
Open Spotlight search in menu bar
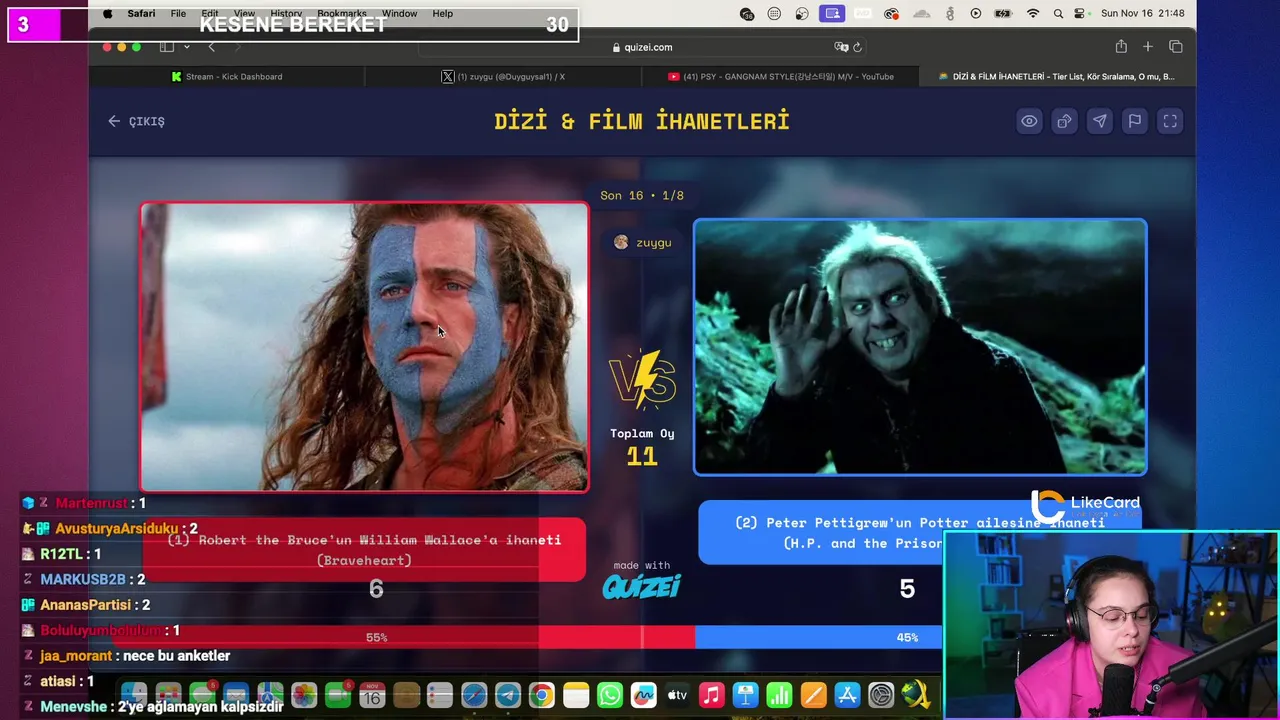tap(1058, 13)
